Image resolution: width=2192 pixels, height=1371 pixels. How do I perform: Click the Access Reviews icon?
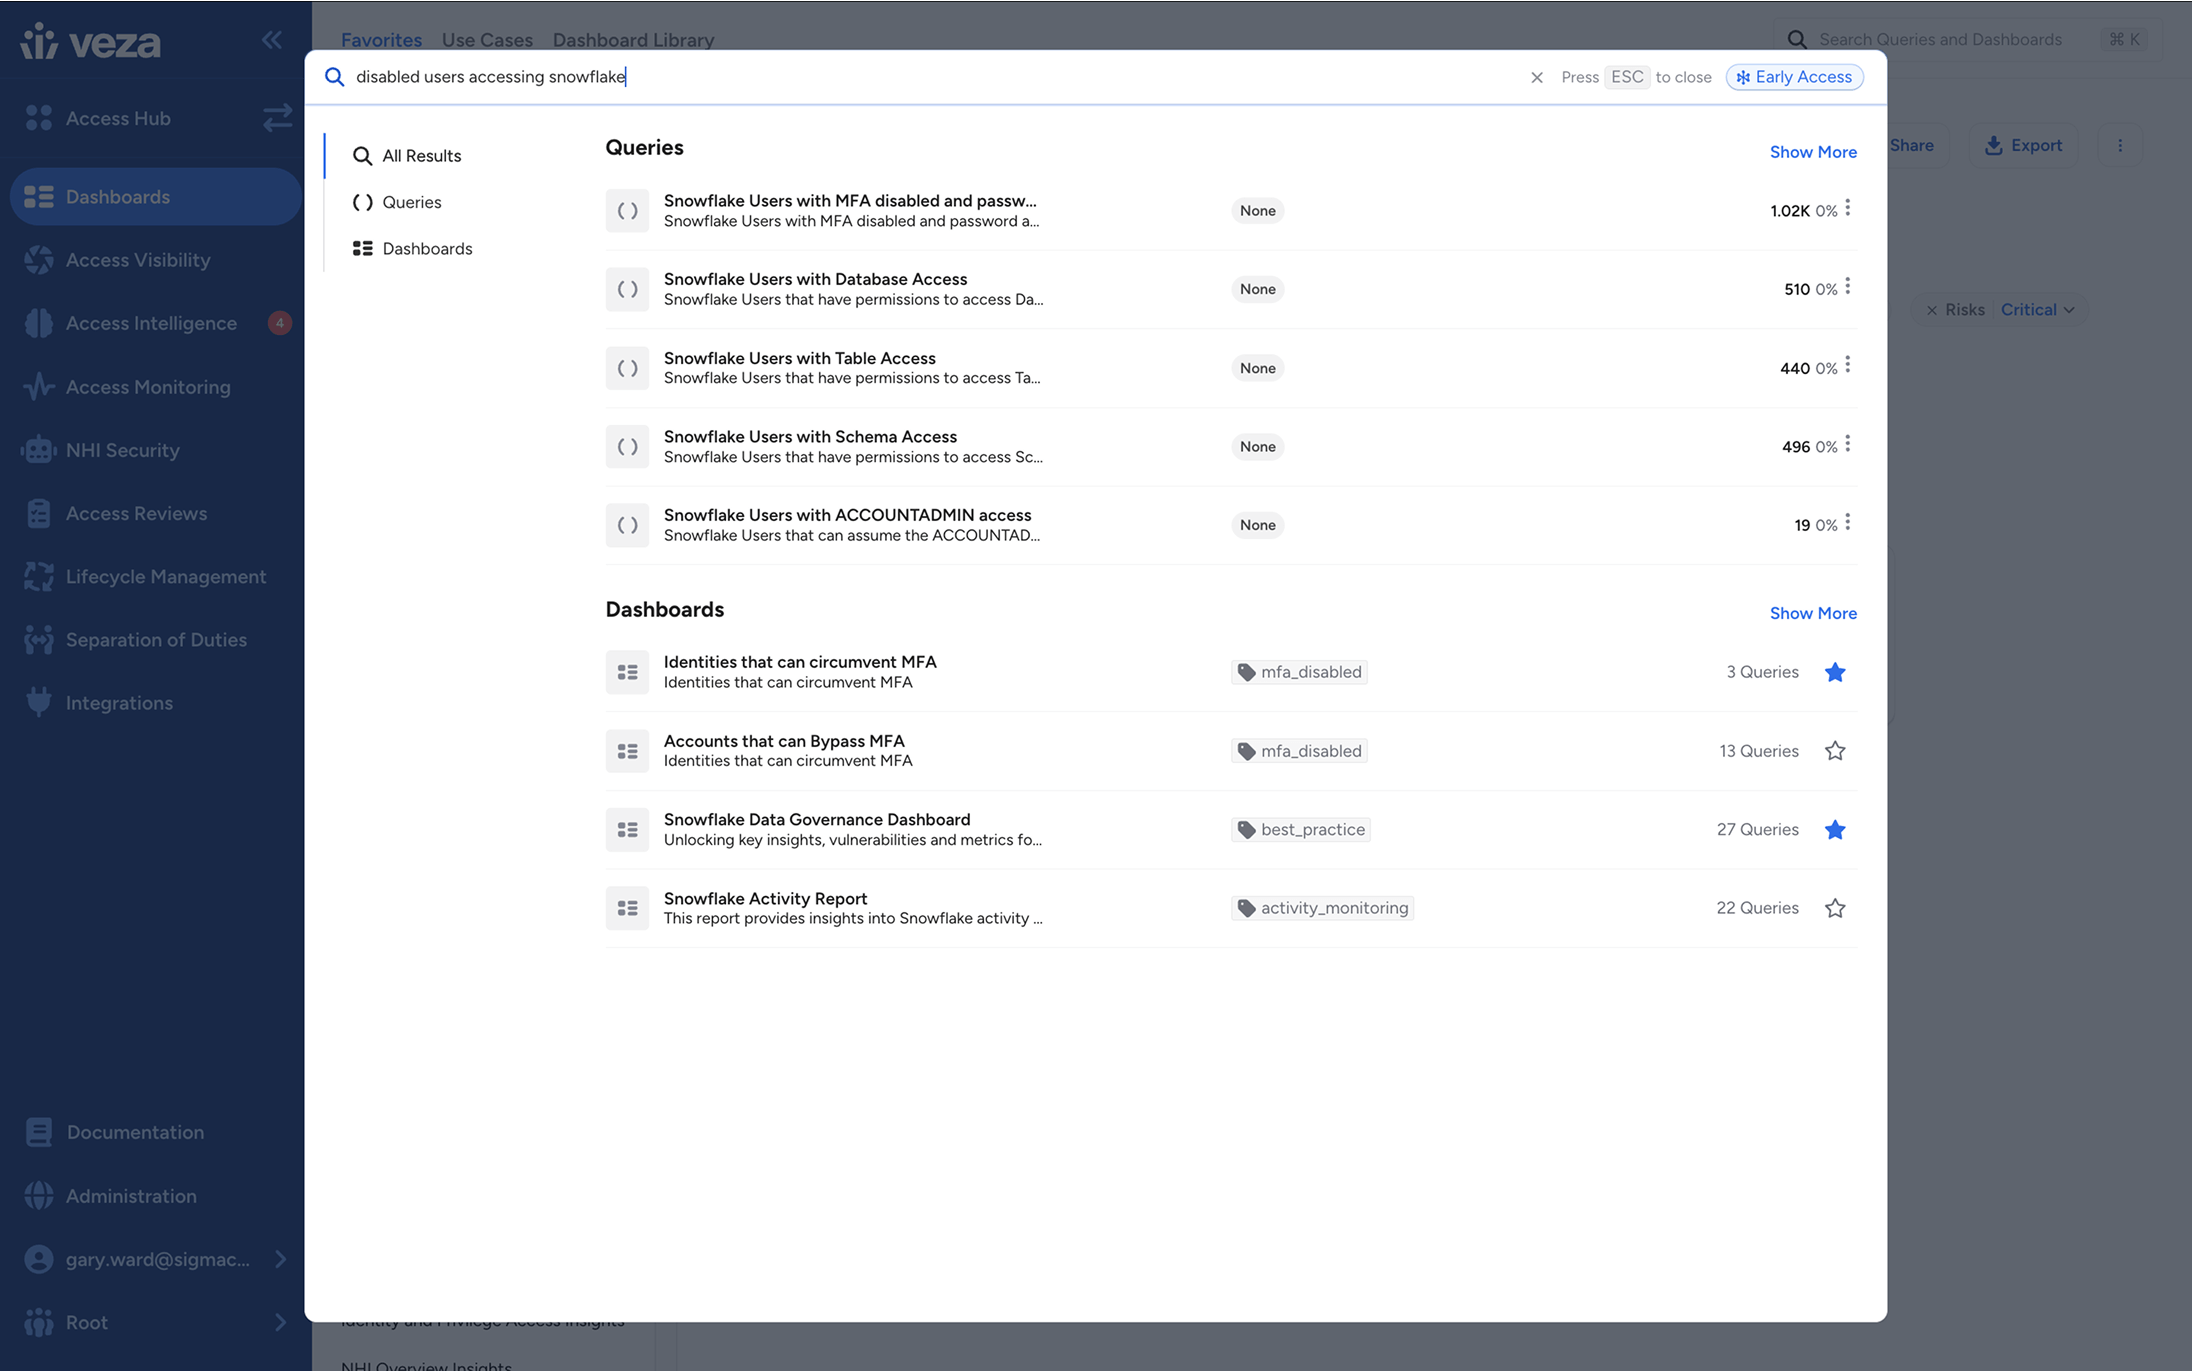coord(39,513)
